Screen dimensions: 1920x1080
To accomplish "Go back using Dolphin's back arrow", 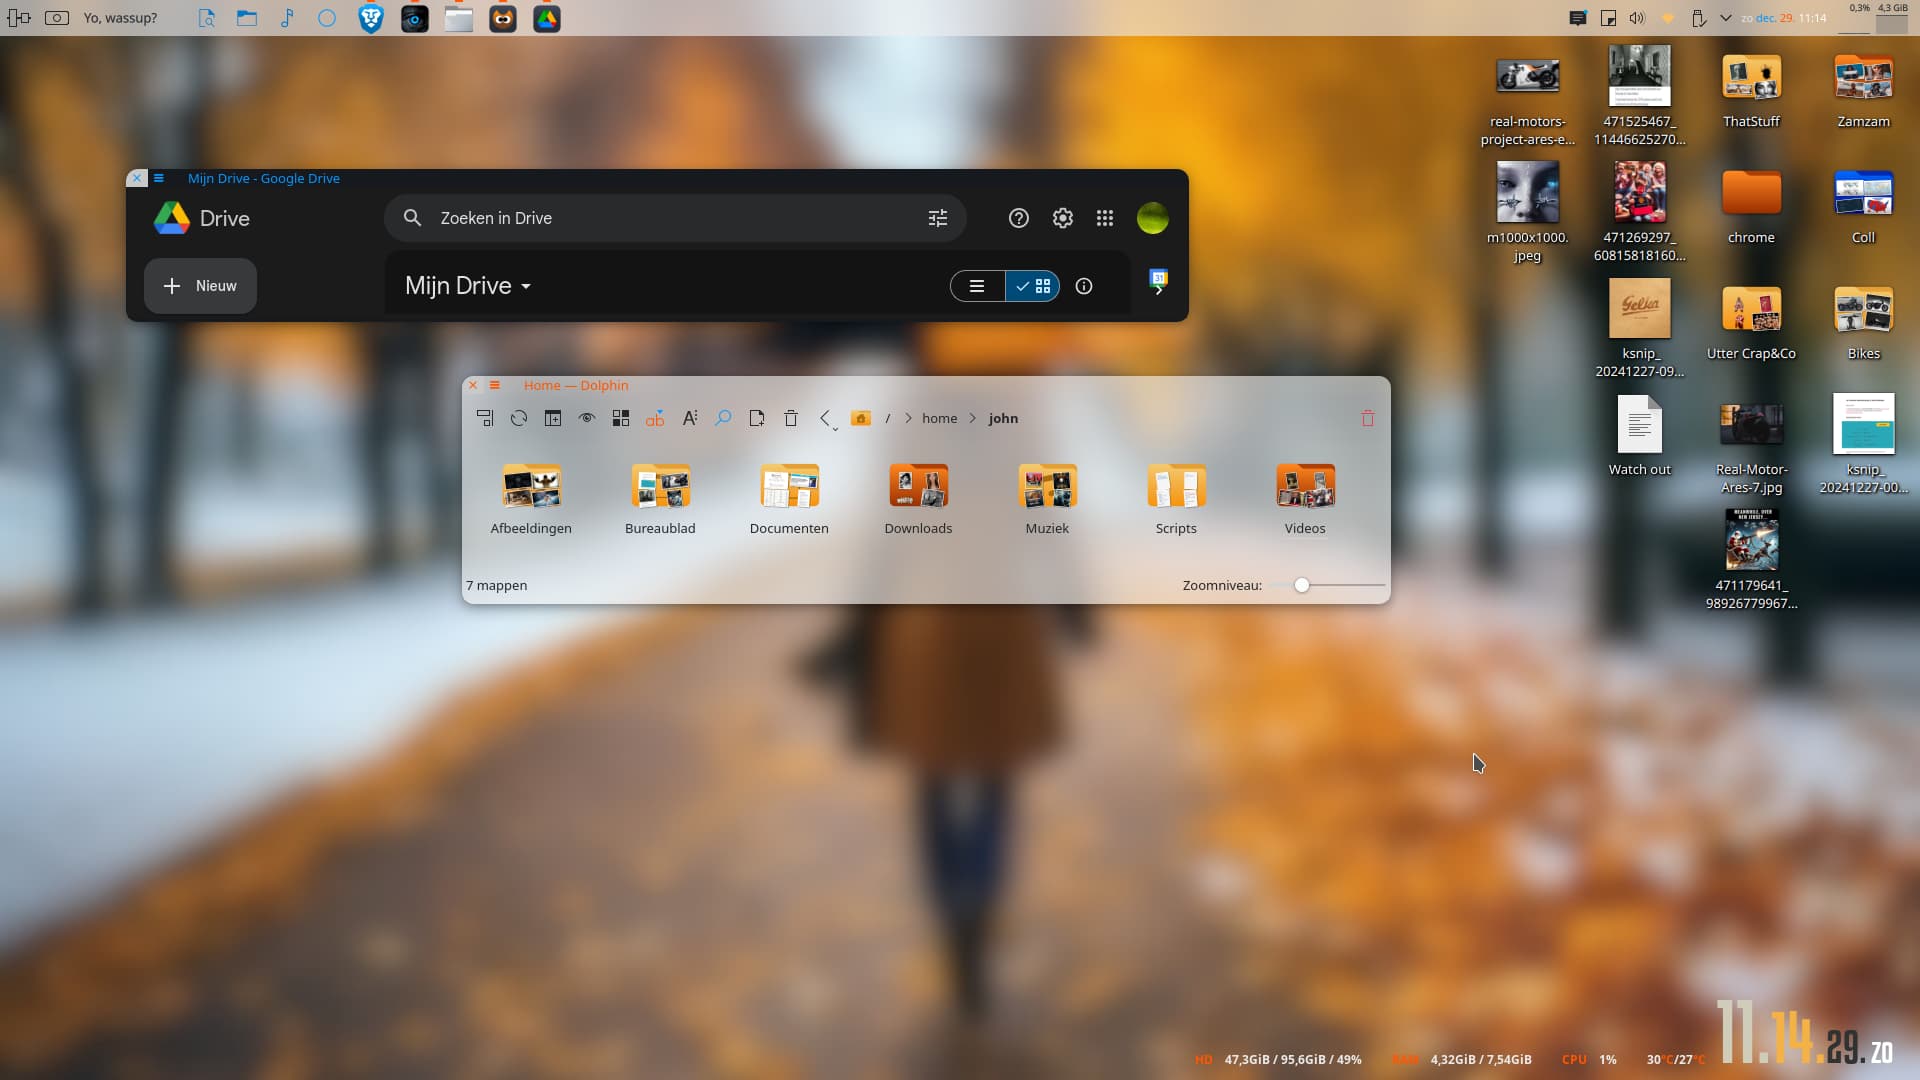I will click(x=825, y=418).
